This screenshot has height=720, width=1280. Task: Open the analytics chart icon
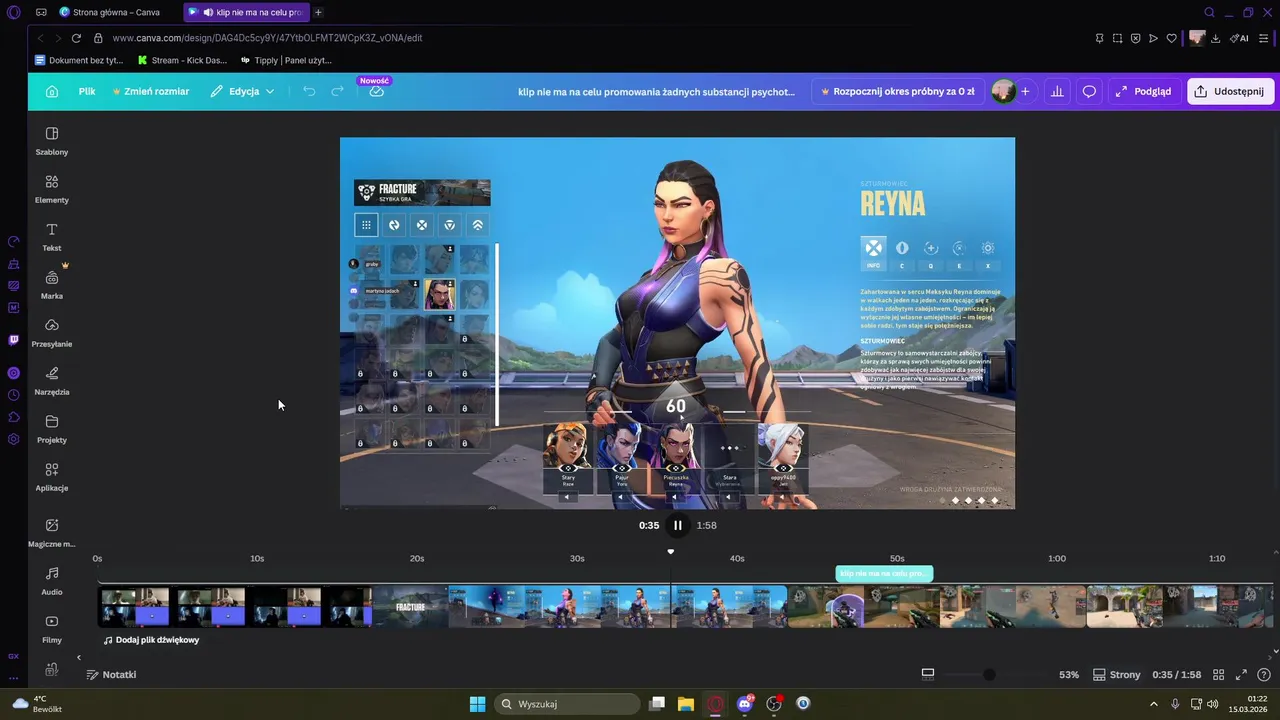[1057, 91]
